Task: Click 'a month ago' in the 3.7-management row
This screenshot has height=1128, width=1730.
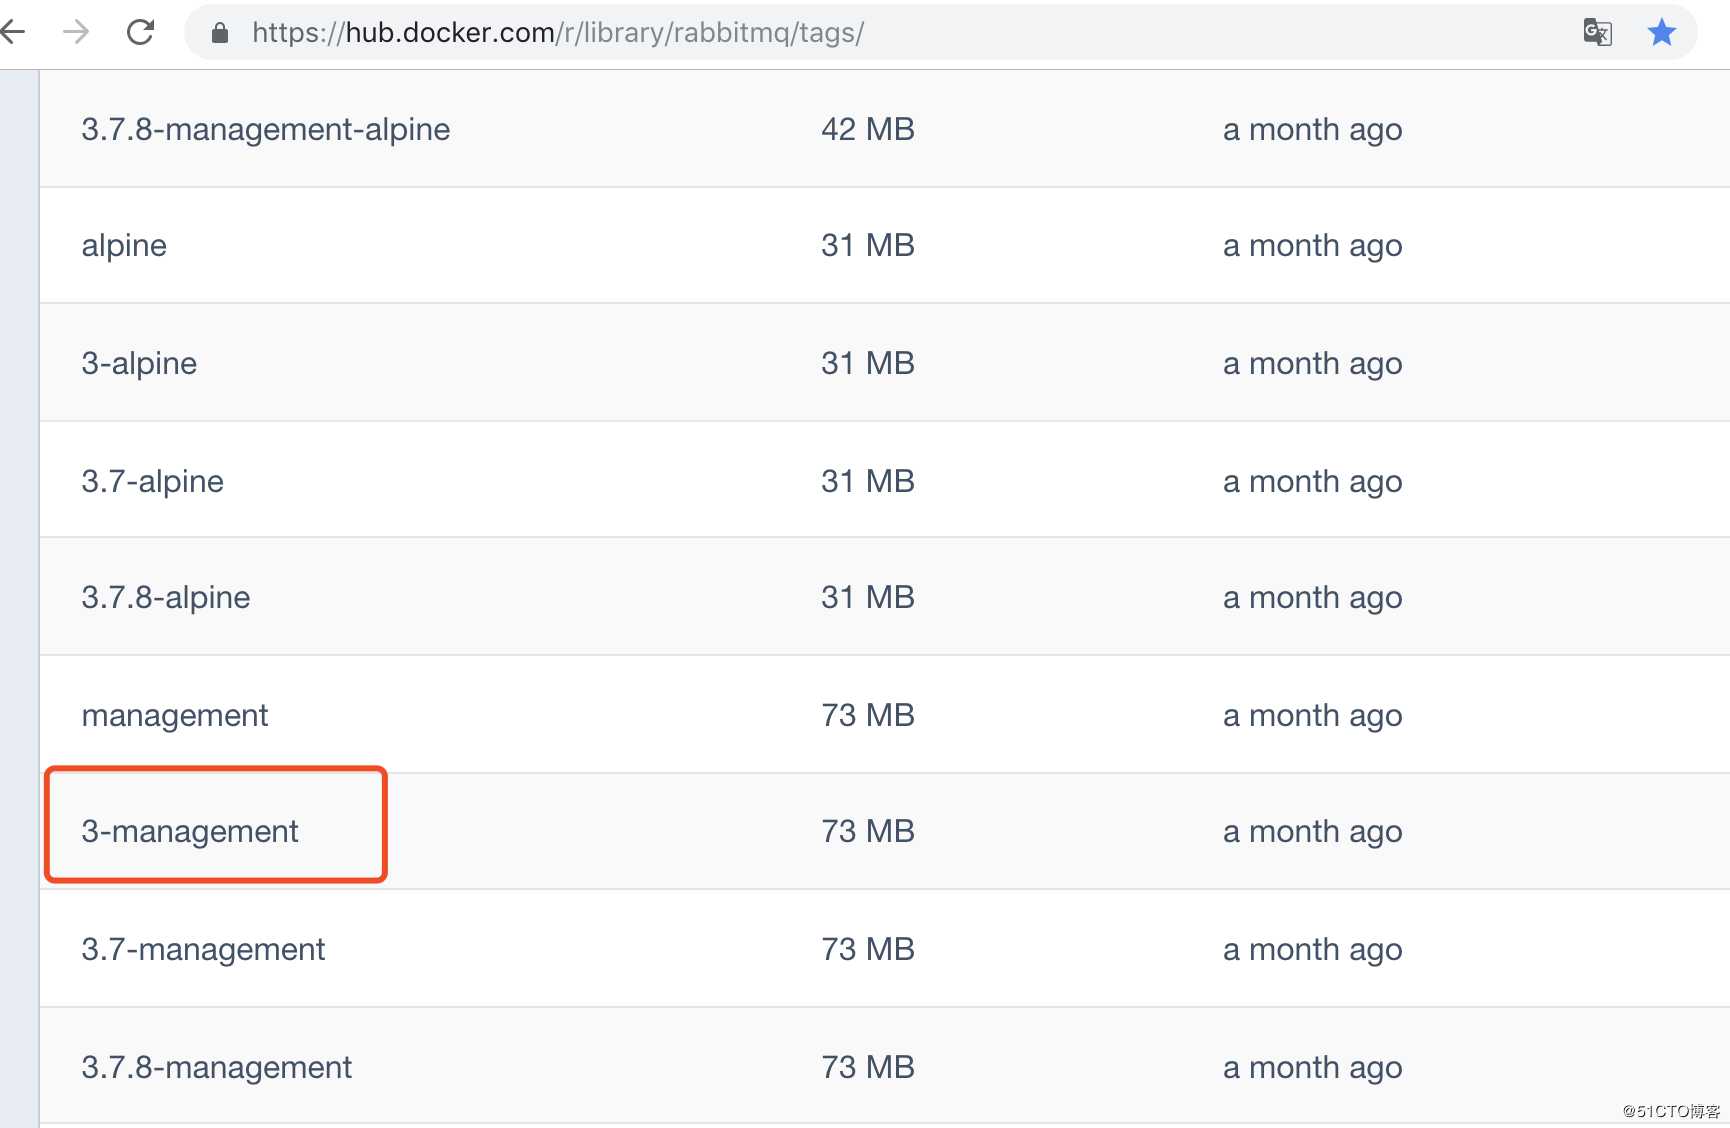Action: tap(1312, 950)
